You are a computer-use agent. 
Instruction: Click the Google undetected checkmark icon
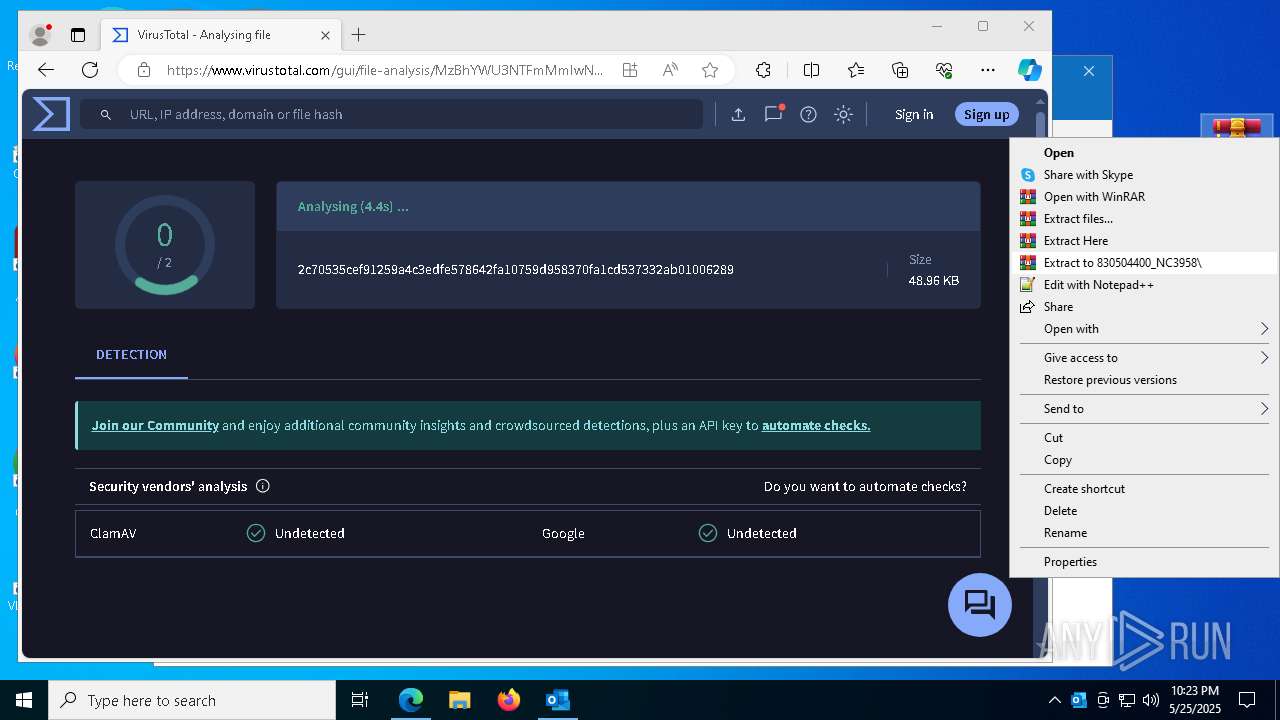pos(708,533)
